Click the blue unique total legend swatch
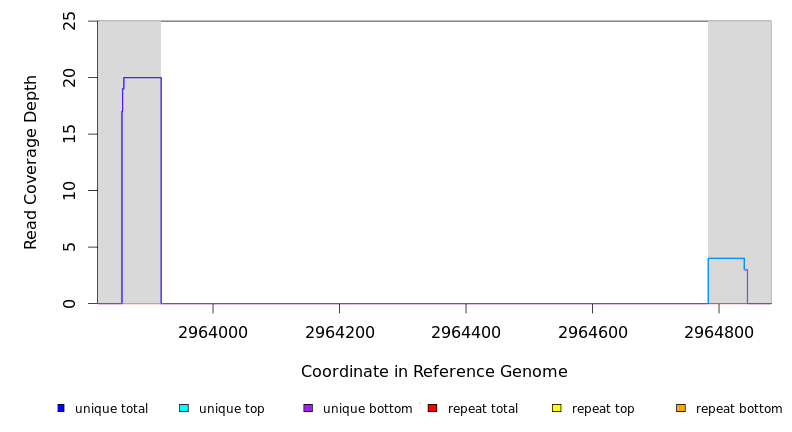Screen dimensions: 792x432 pyautogui.click(x=61, y=408)
